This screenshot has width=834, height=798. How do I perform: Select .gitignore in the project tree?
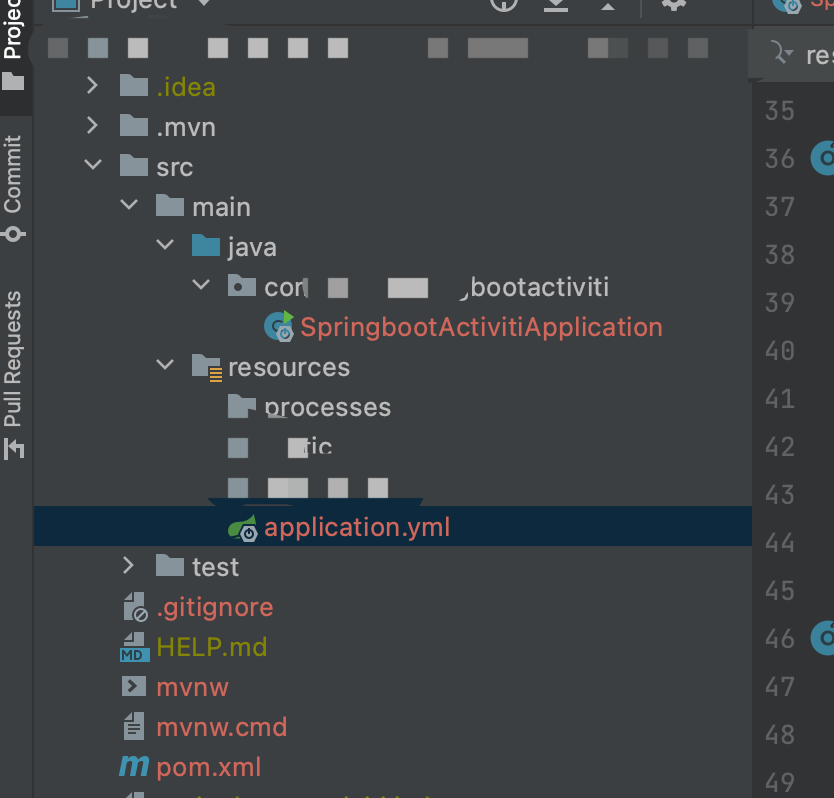(x=215, y=607)
